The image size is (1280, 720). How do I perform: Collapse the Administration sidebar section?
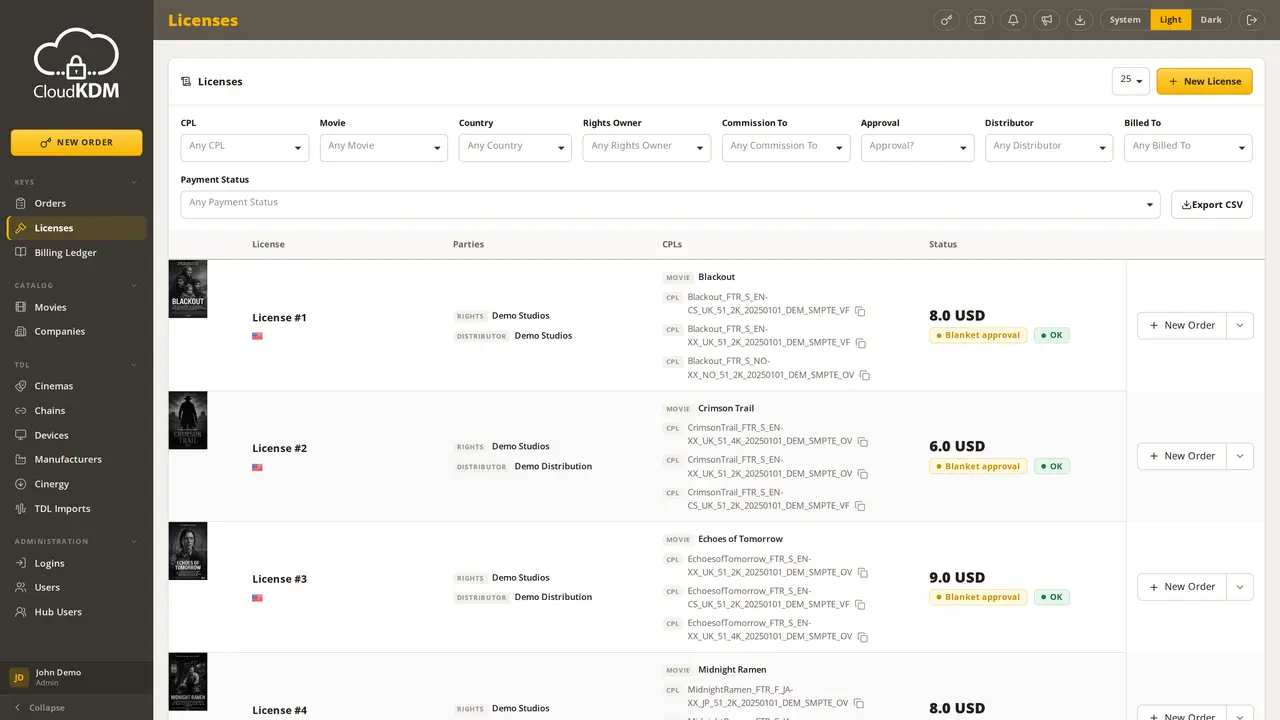coord(76,541)
